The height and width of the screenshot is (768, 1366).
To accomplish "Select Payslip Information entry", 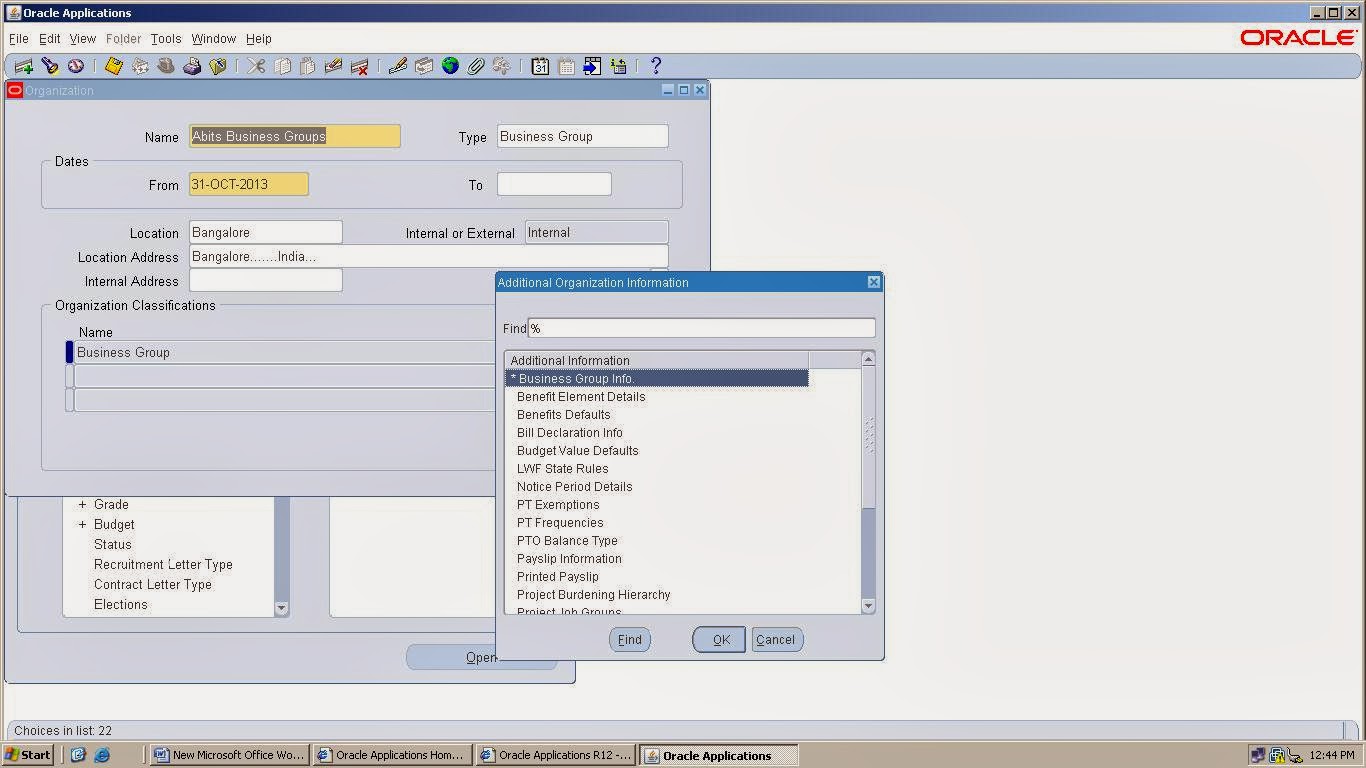I will click(x=569, y=559).
